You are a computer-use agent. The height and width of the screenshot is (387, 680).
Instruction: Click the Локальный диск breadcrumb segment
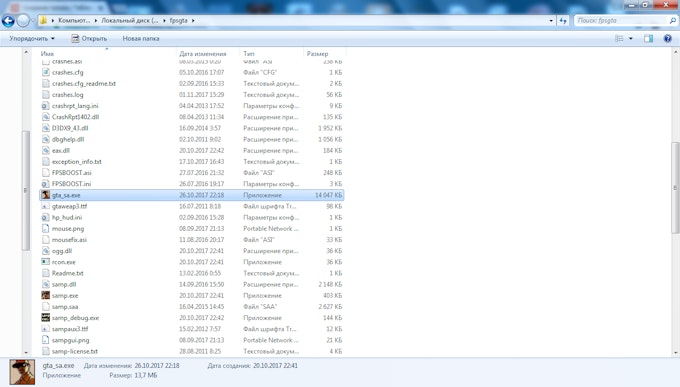(x=130, y=20)
